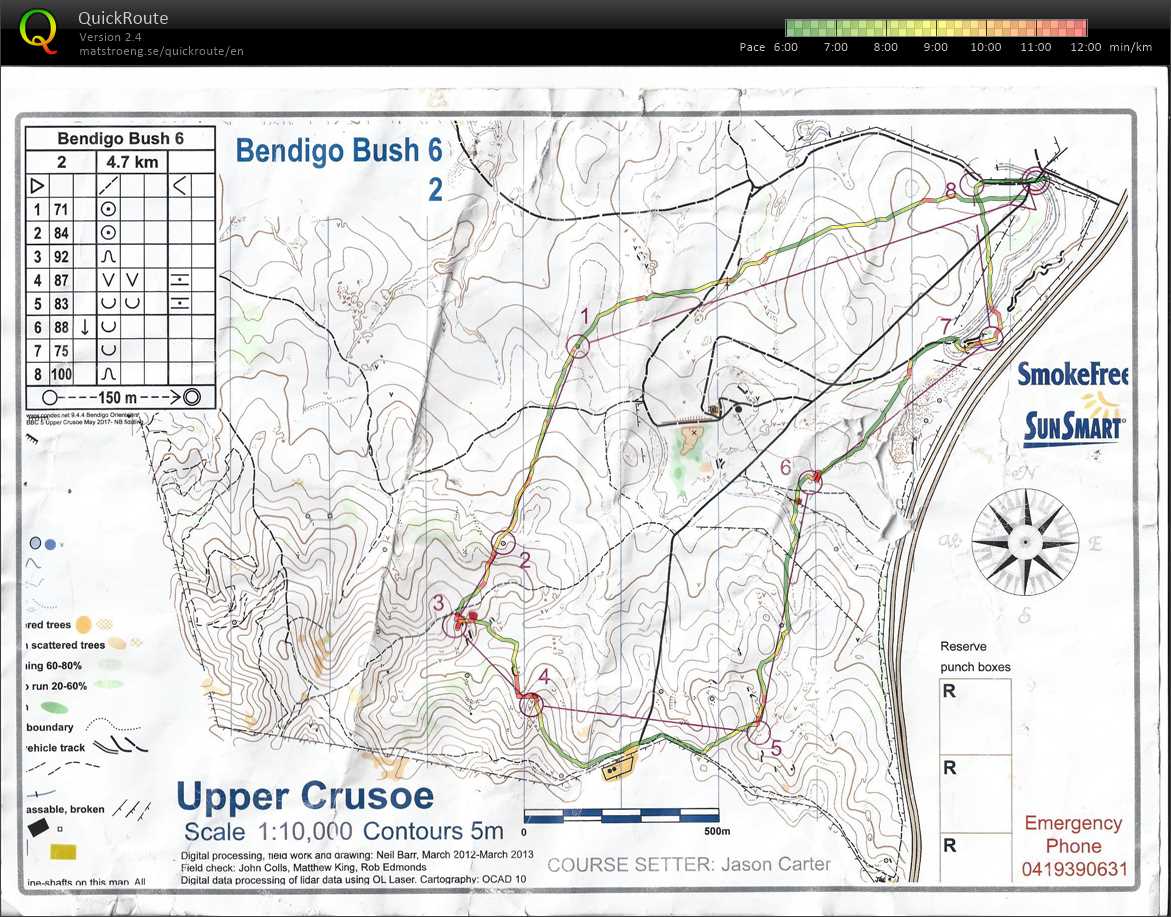Image resolution: width=1171 pixels, height=917 pixels.
Task: Click the QuickRoute green Q logo
Action: click(x=39, y=31)
